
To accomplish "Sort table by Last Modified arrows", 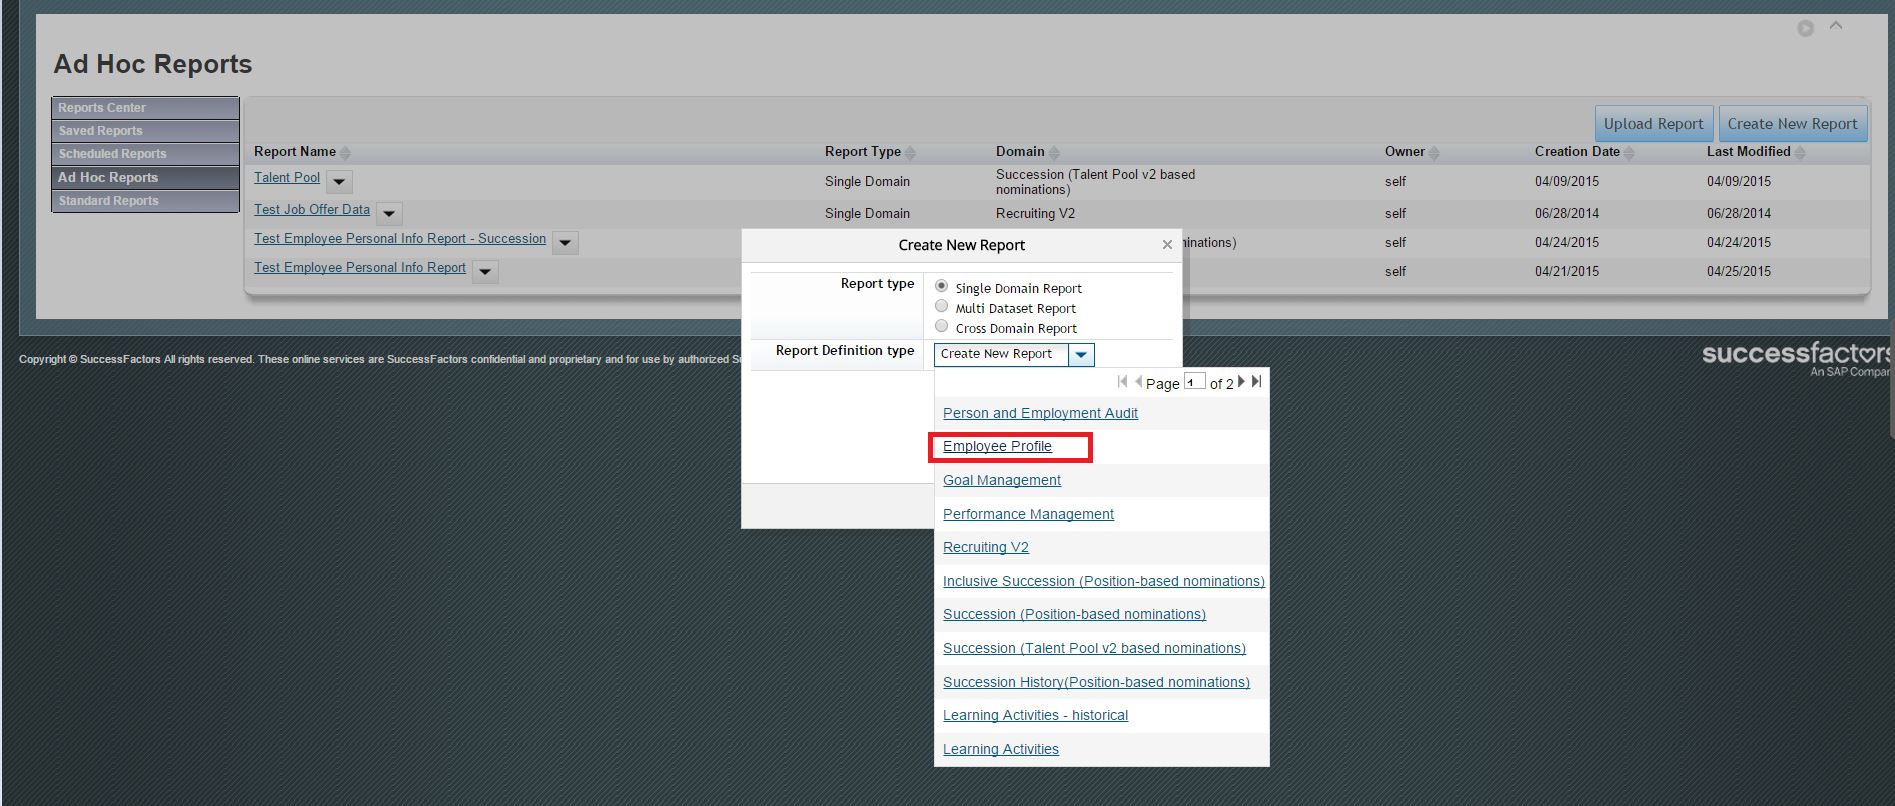I will [1800, 153].
